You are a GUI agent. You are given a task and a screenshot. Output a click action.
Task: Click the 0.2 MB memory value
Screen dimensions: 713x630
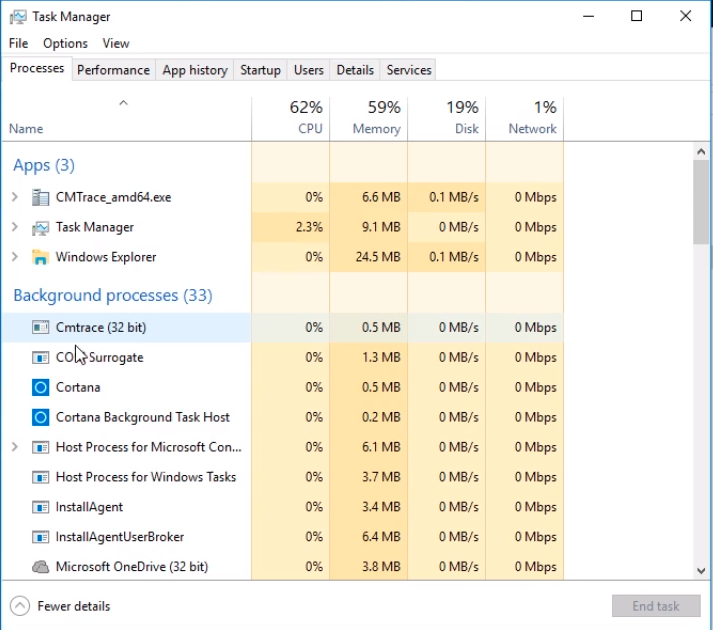(381, 417)
